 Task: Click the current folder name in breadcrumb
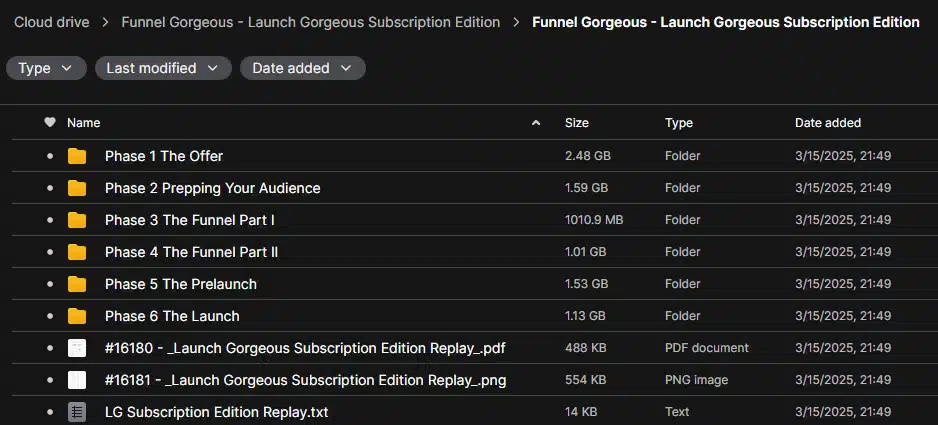[726, 23]
